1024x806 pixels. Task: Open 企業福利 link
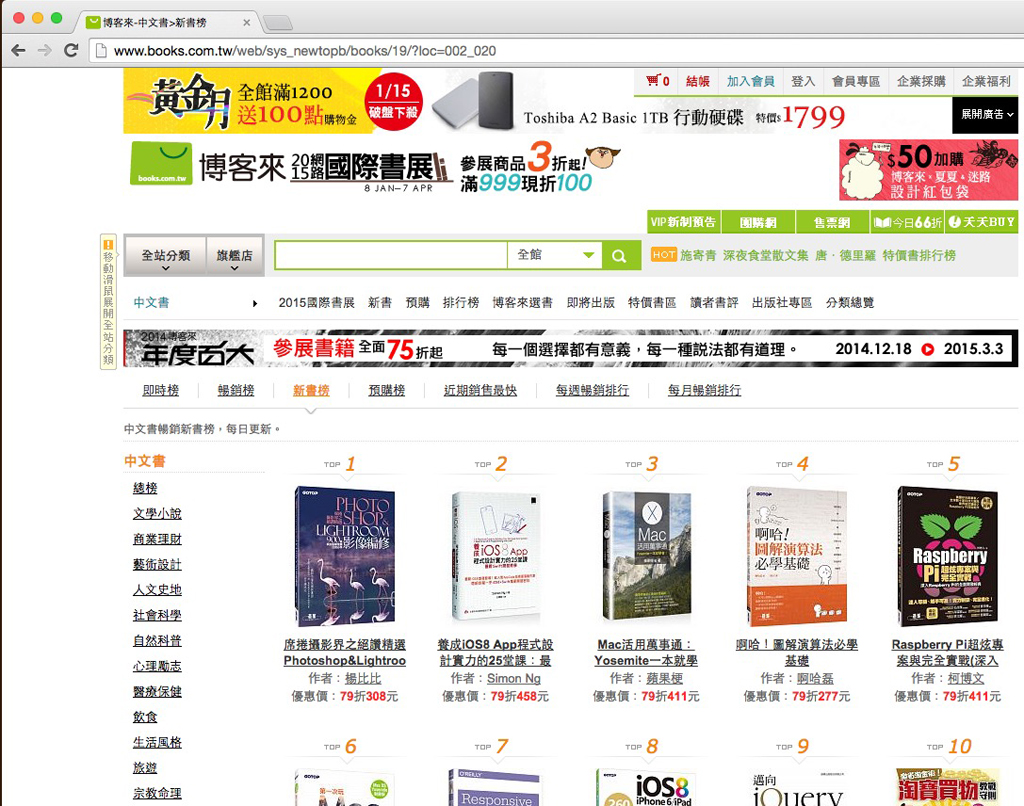986,81
